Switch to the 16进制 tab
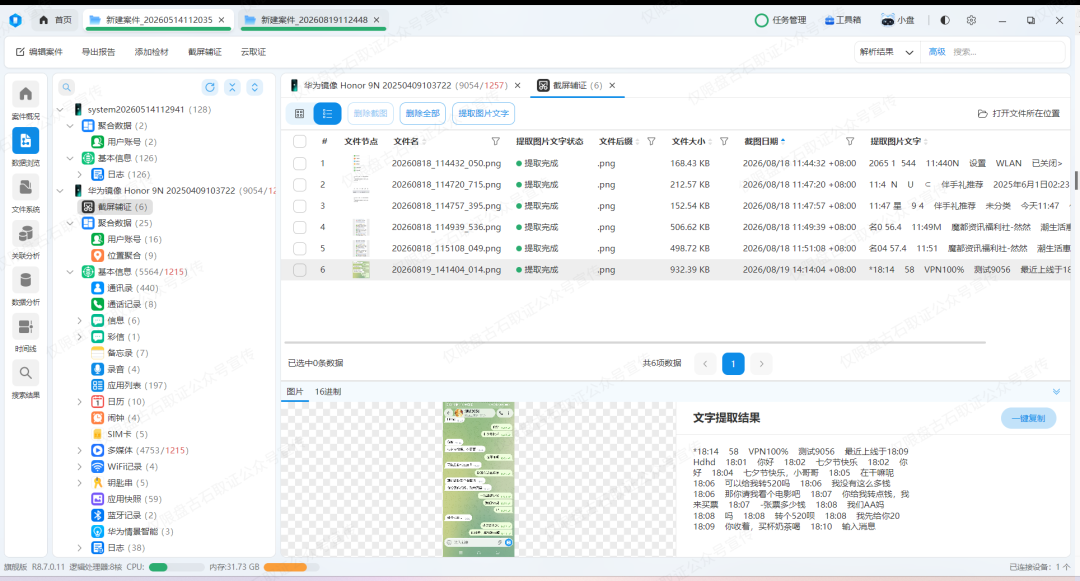 coord(328,392)
